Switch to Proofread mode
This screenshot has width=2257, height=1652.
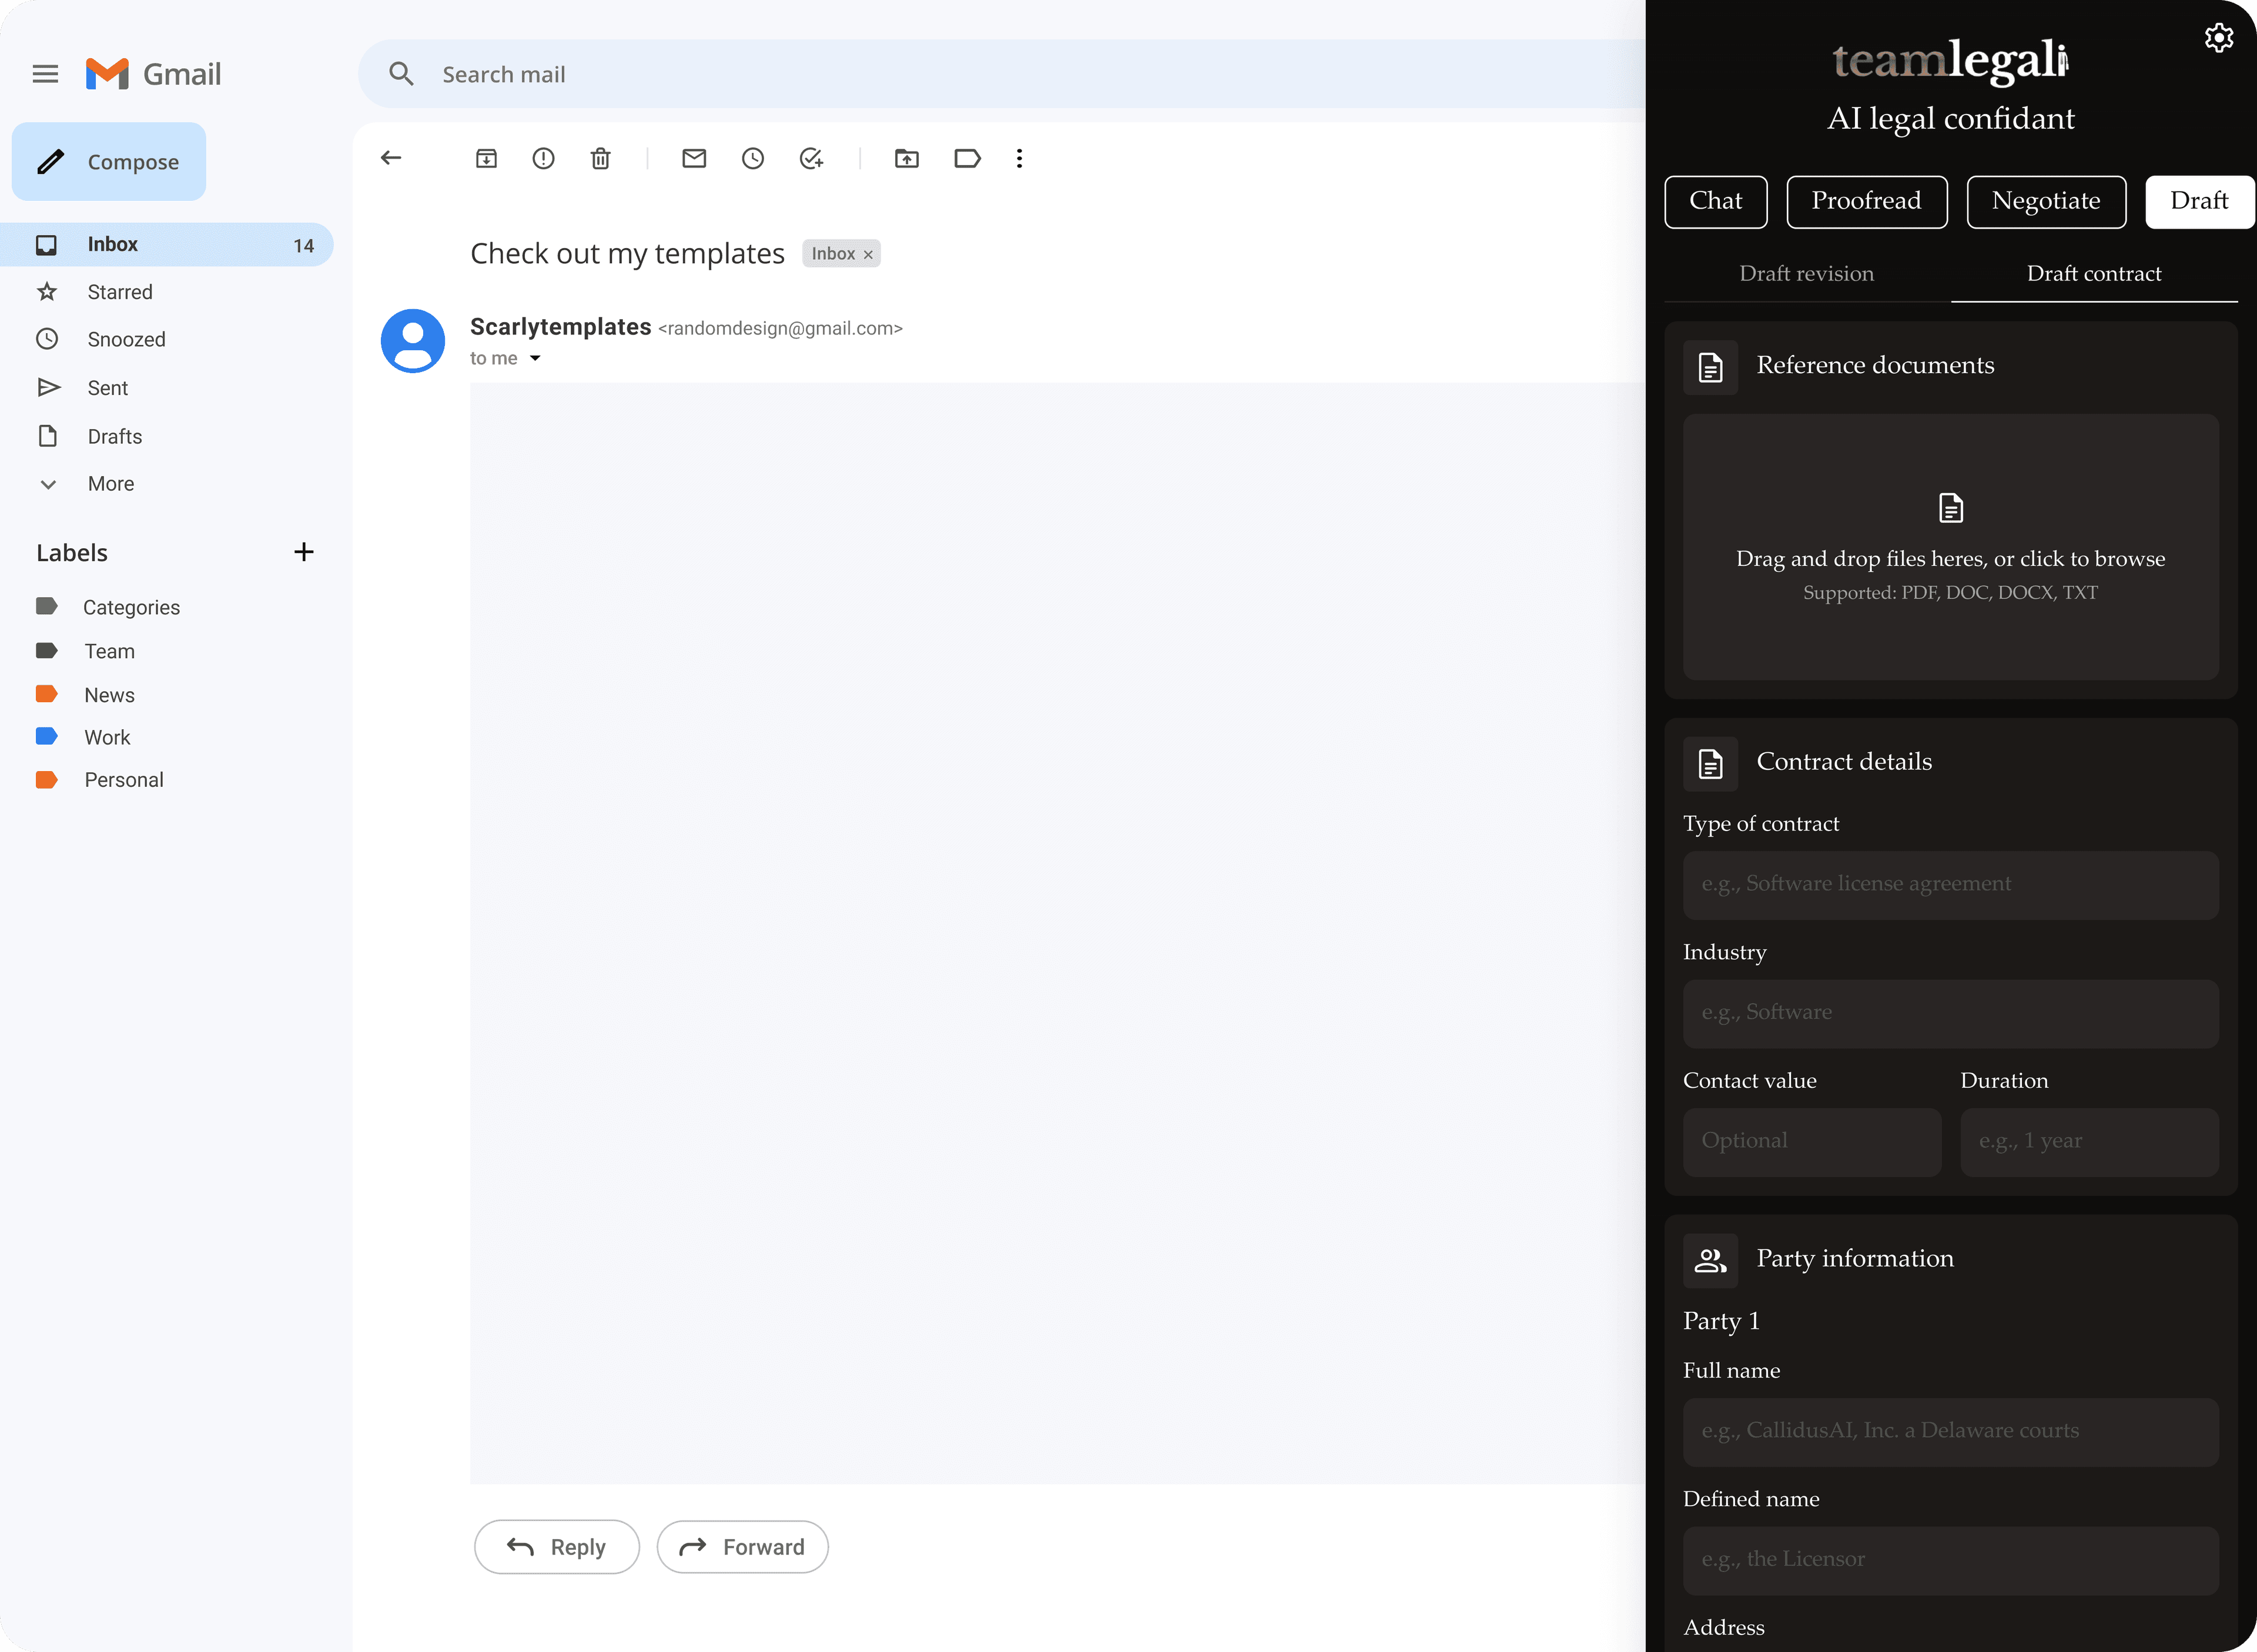1866,201
